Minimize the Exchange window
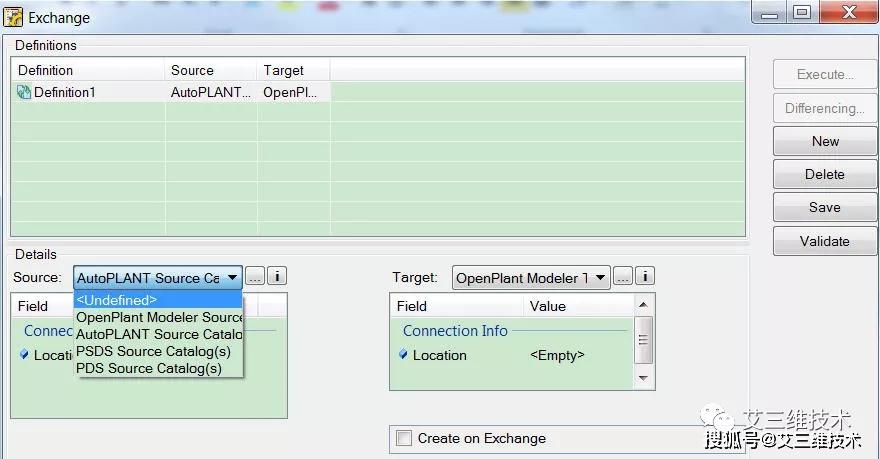 click(769, 12)
